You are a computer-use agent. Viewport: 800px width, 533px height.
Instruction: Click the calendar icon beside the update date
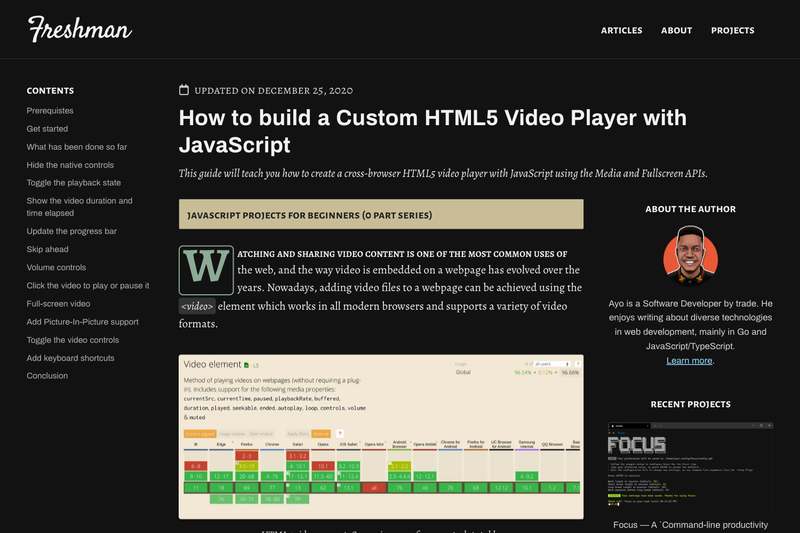tap(184, 90)
